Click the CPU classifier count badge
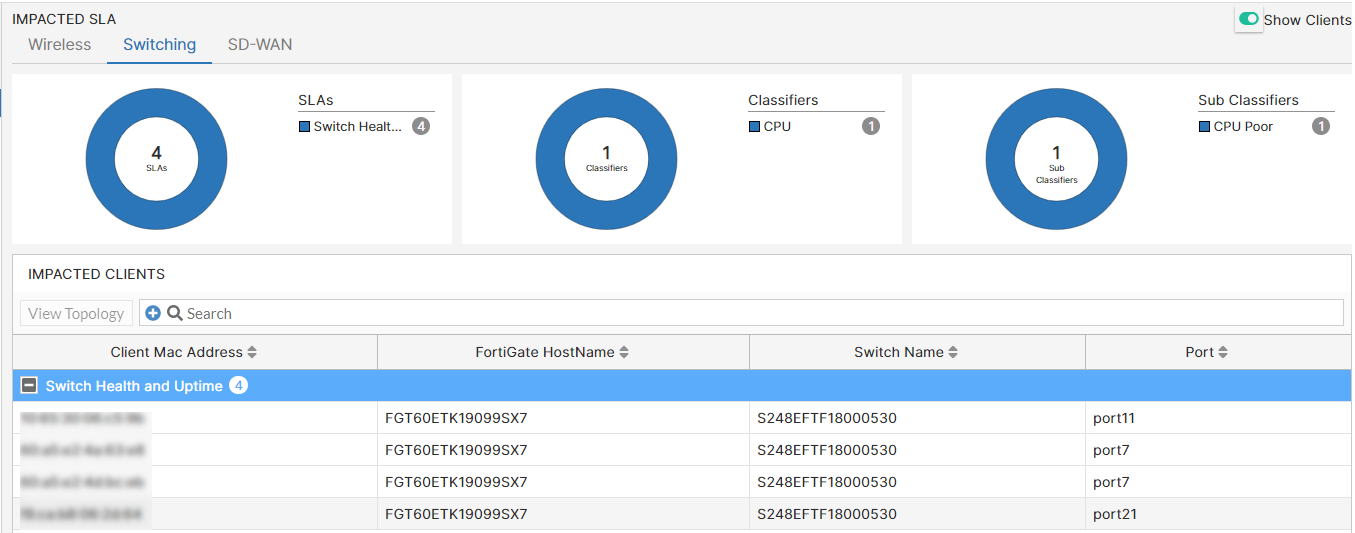 (871, 127)
